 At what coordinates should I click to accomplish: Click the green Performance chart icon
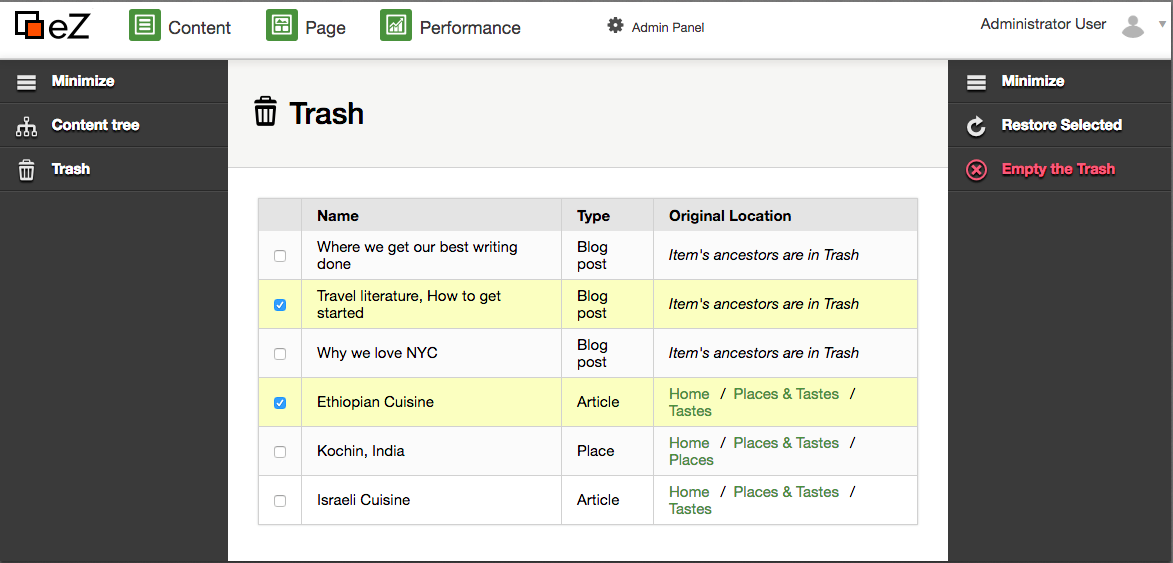click(396, 25)
